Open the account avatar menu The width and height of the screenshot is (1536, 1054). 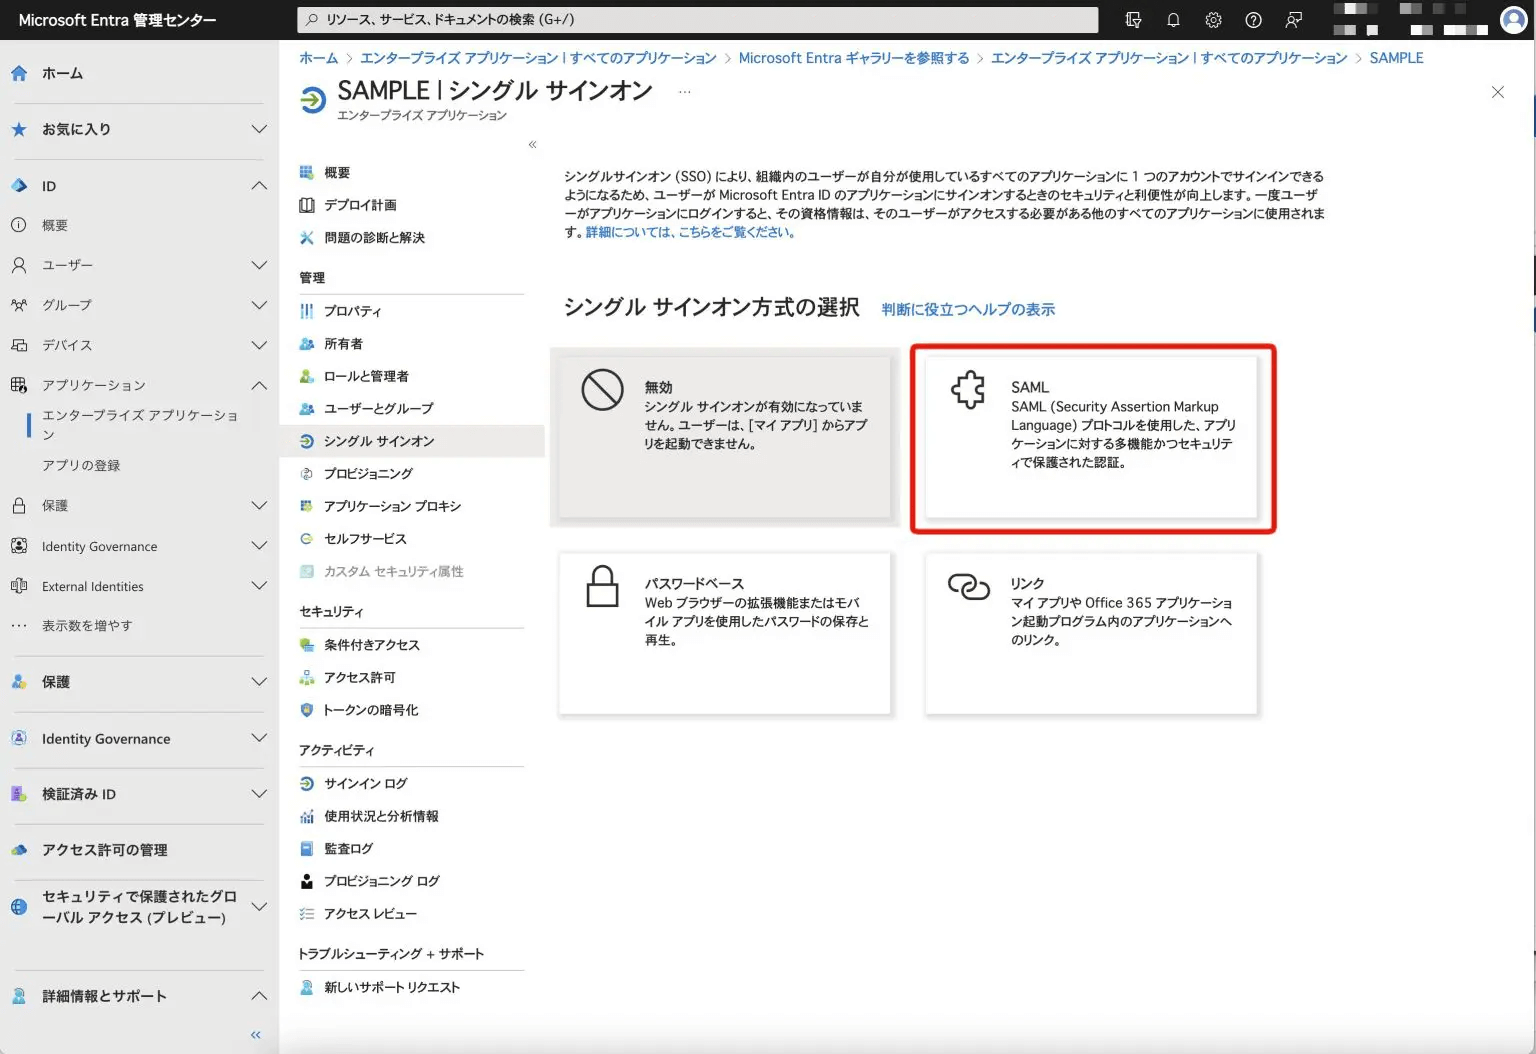tap(1514, 20)
